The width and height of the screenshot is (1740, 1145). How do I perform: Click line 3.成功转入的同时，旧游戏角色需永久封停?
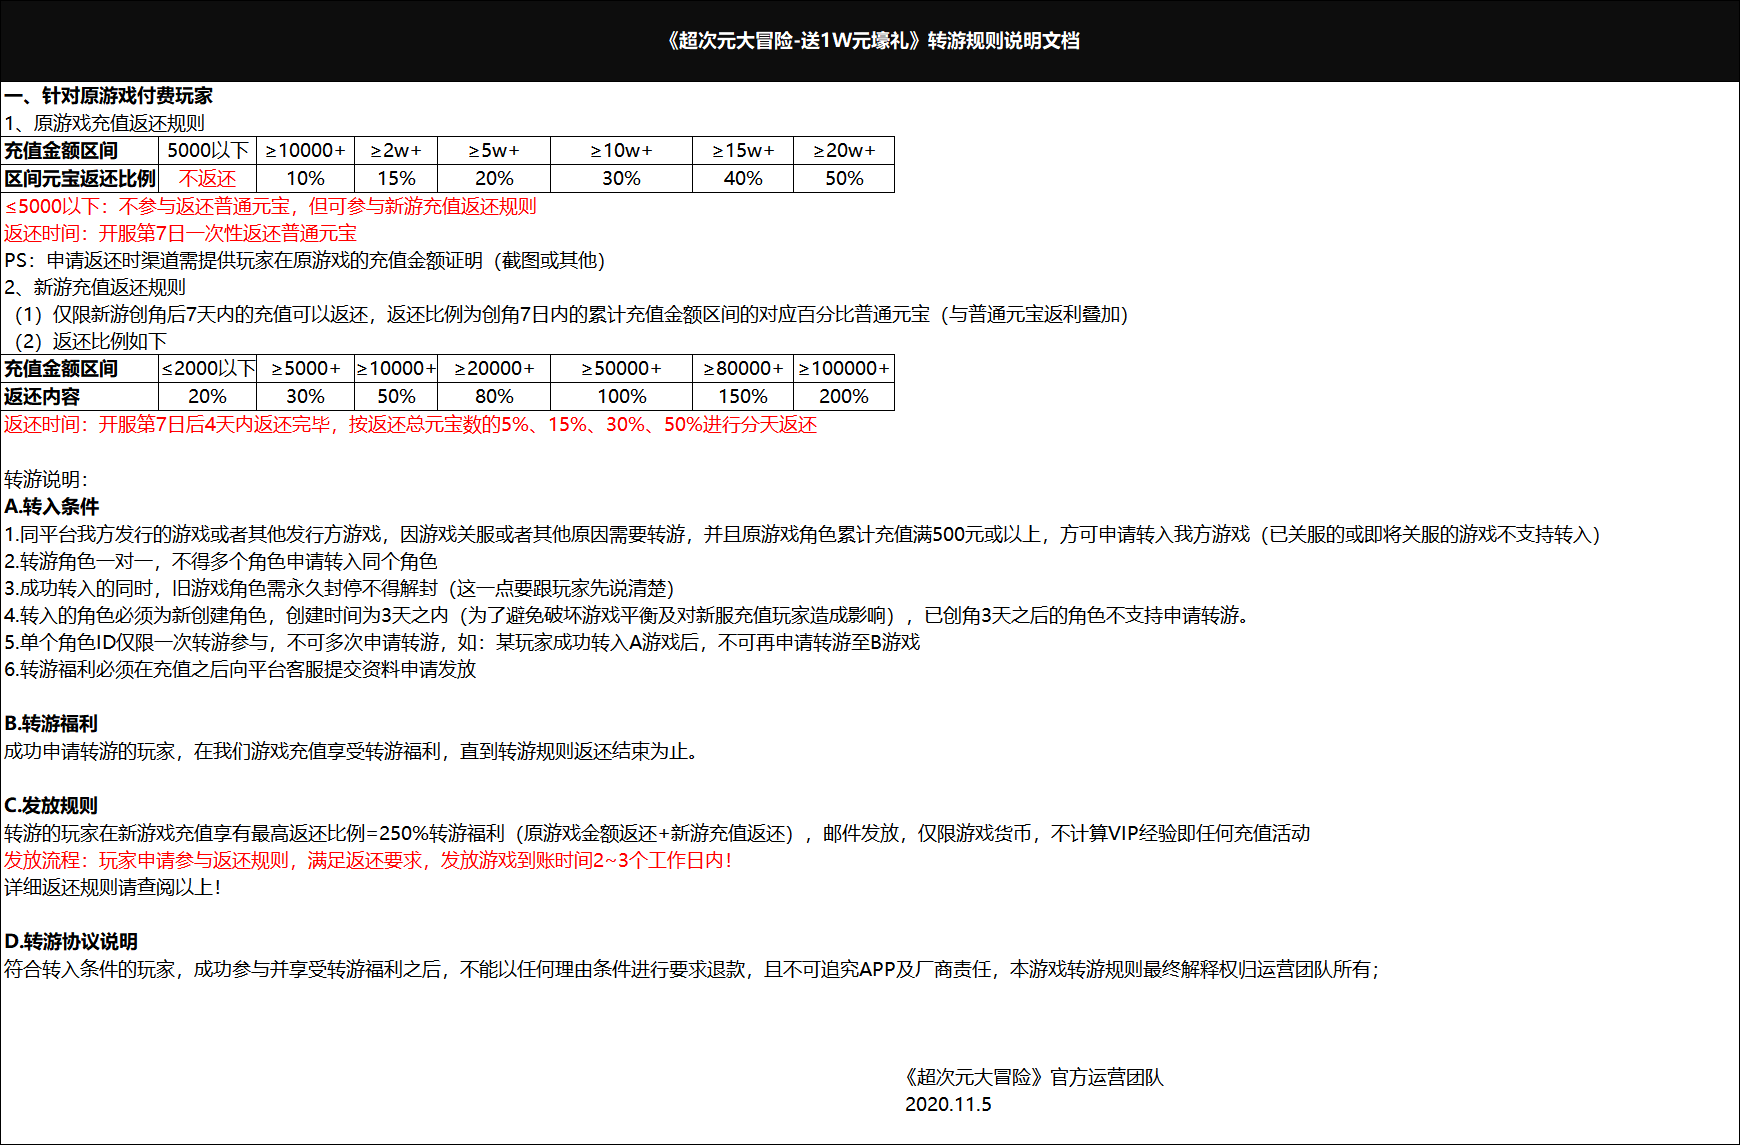[x=339, y=588]
